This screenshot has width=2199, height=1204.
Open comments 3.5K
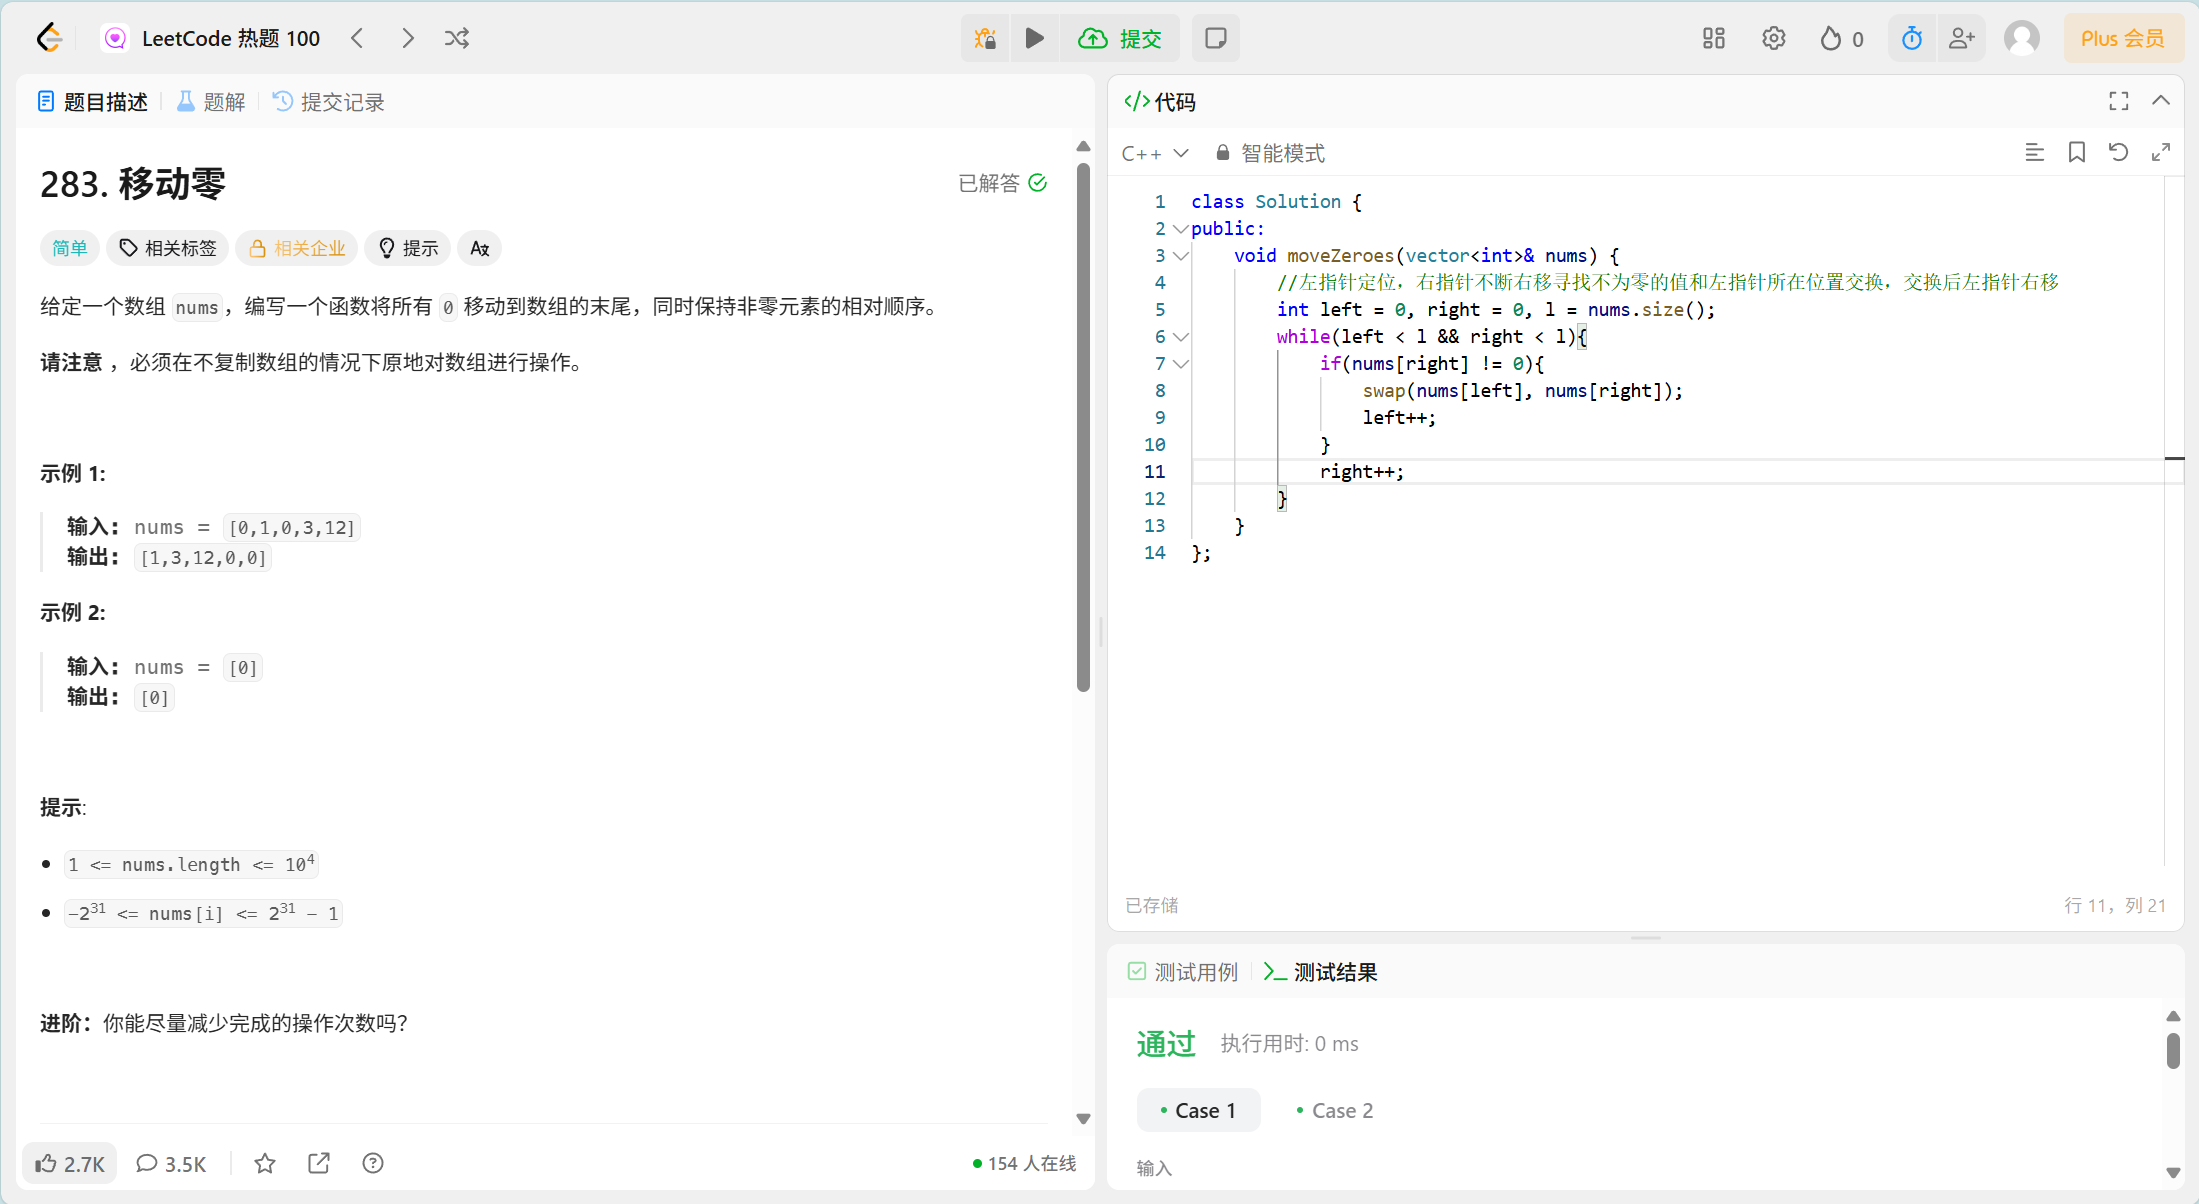pyautogui.click(x=171, y=1163)
